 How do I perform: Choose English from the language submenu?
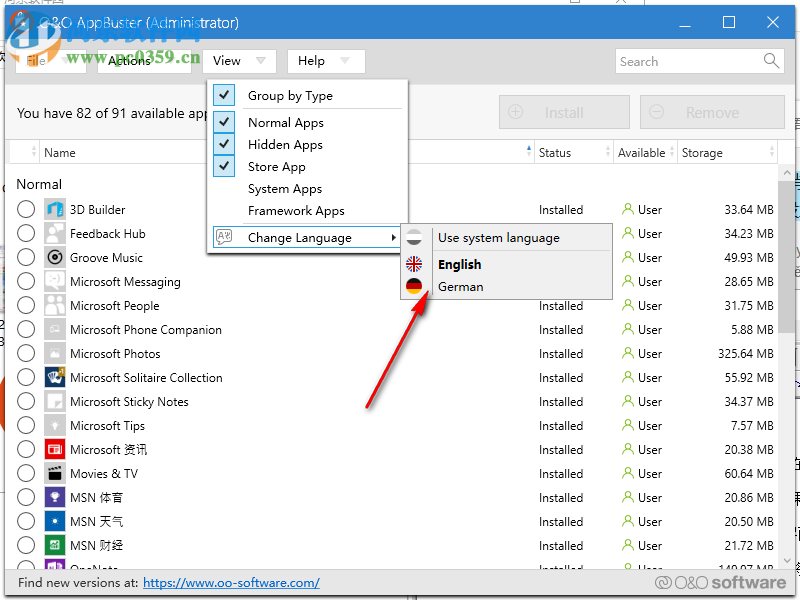(x=459, y=265)
